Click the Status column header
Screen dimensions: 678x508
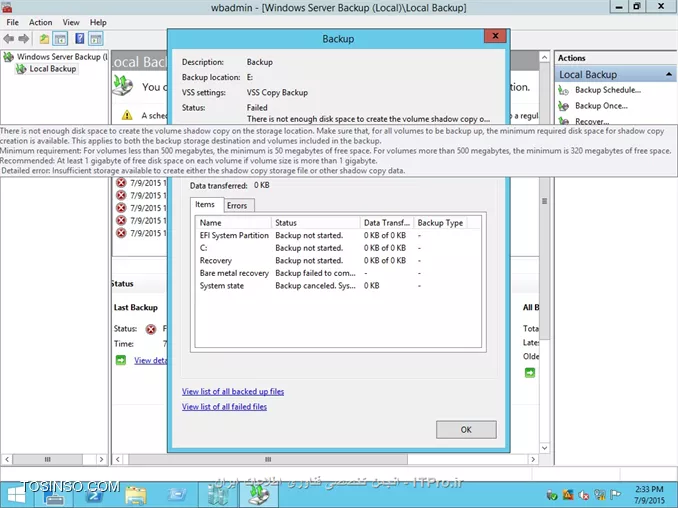coord(316,223)
